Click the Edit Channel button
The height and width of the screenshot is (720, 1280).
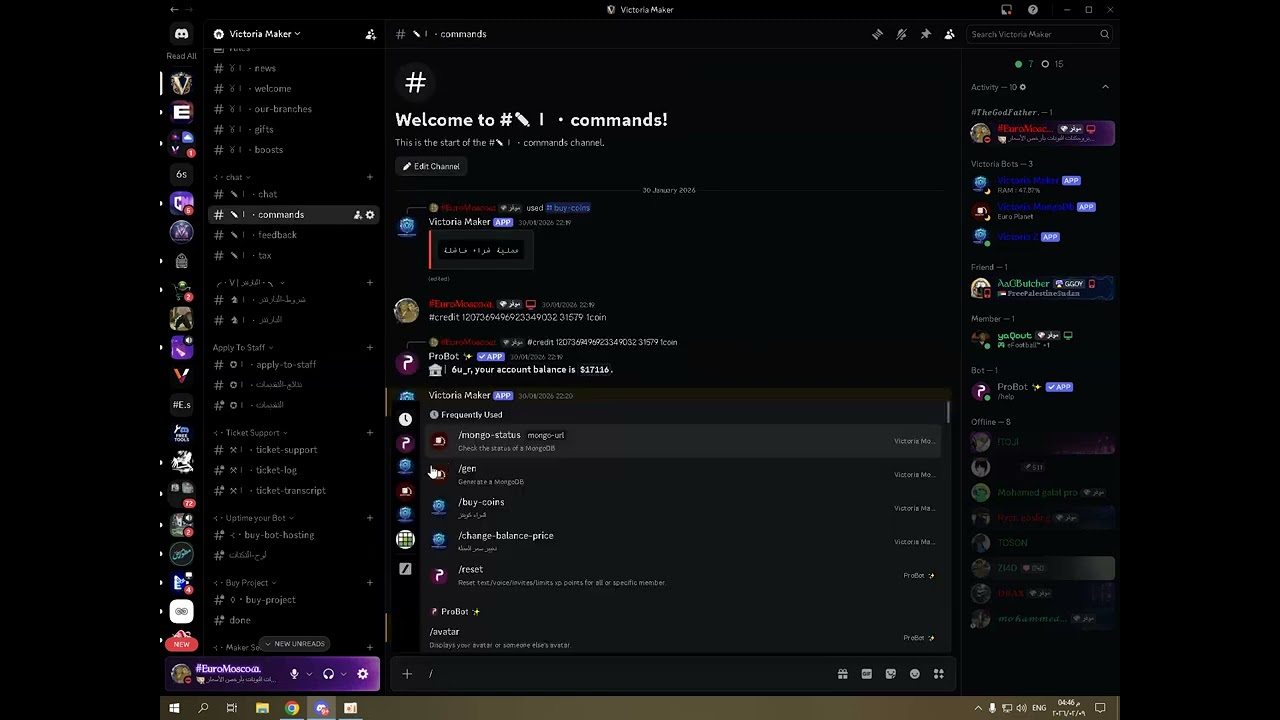pyautogui.click(x=431, y=166)
